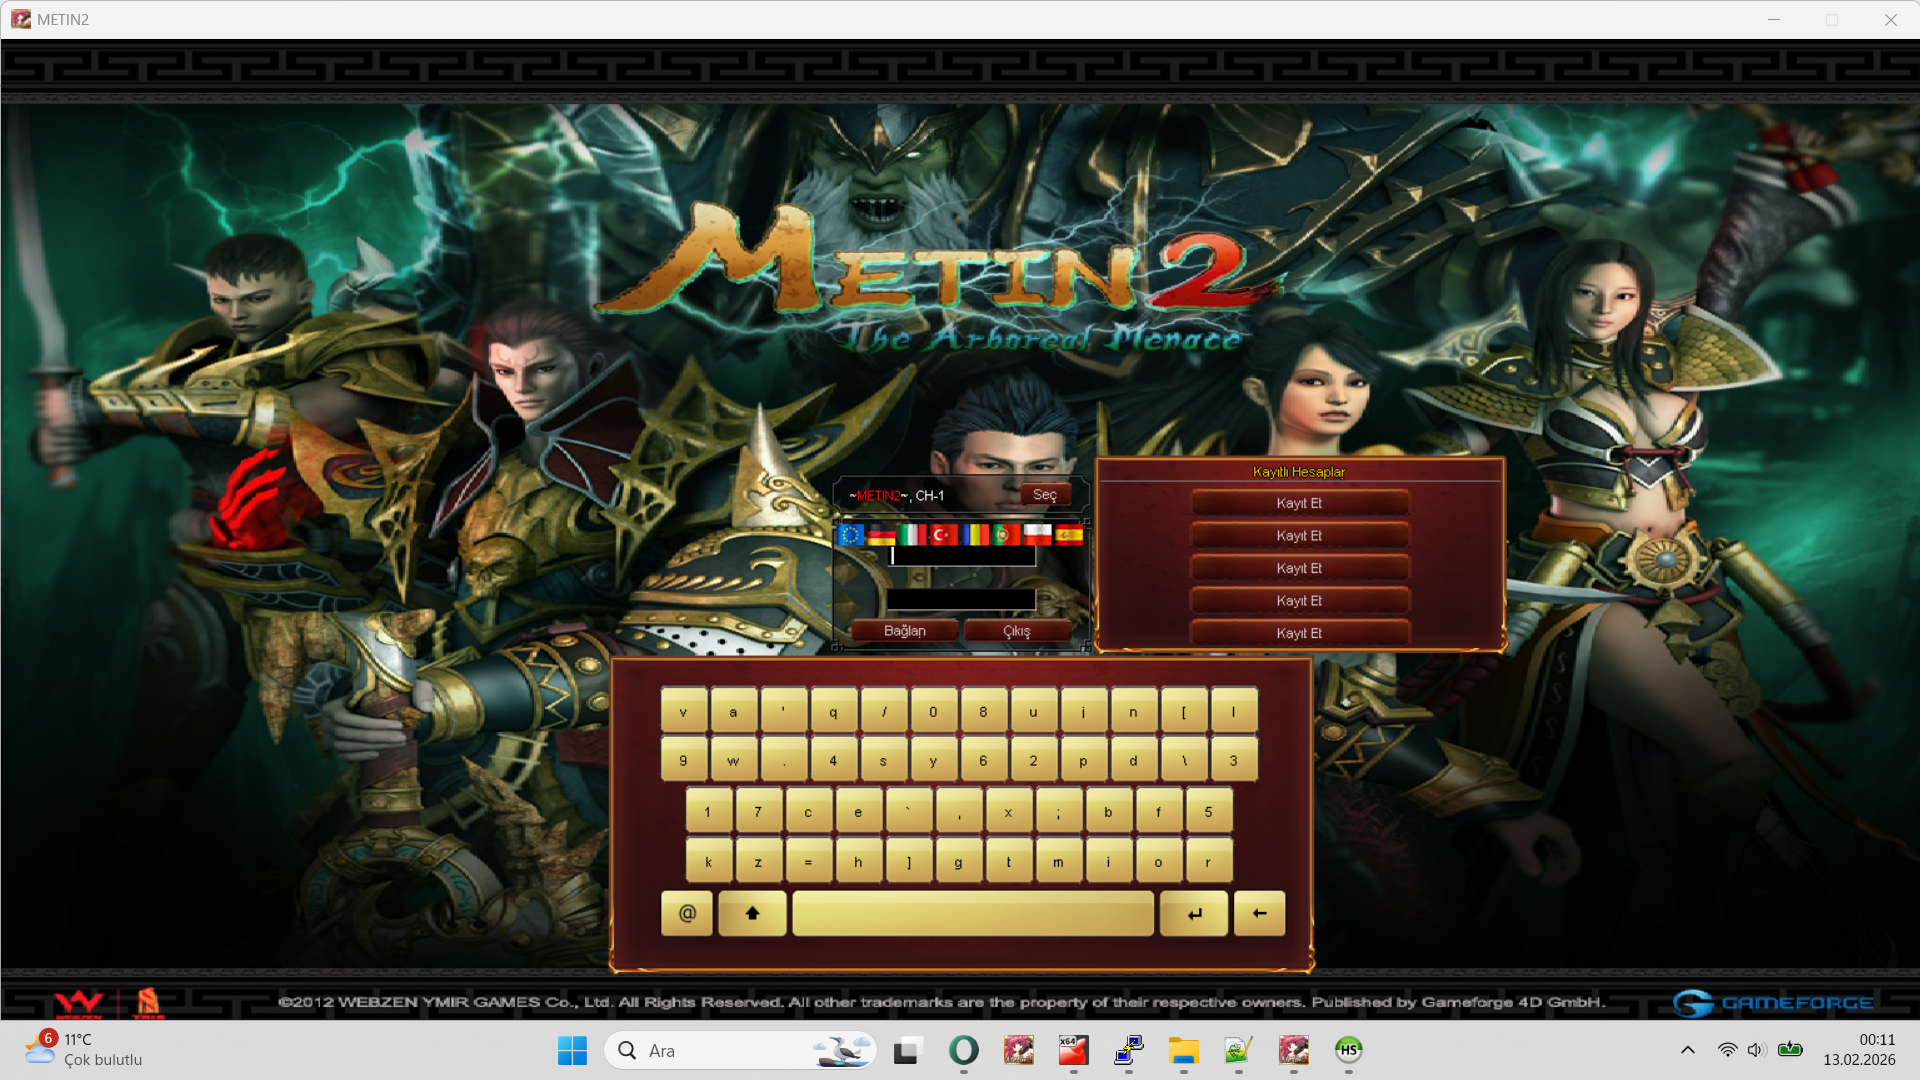
Task: Open the Wi-Fi network tray icon
Action: pyautogui.click(x=1727, y=1050)
